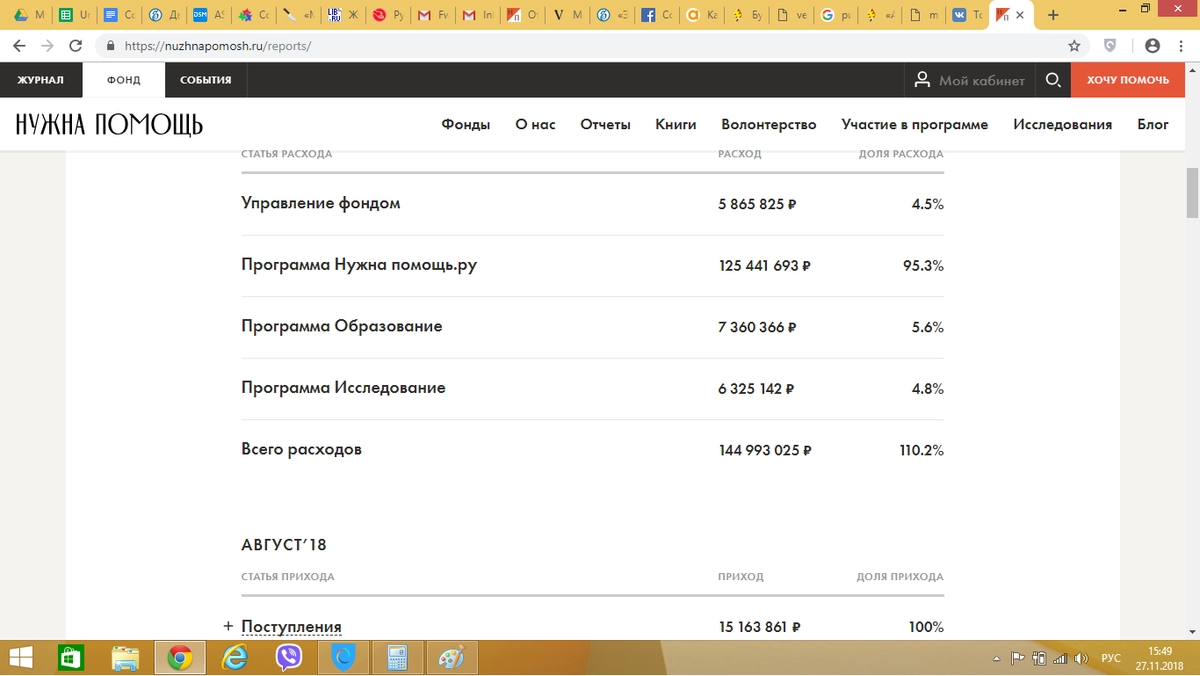This screenshot has width=1200, height=676.
Task: Expand the Поступления row with plus sign
Action: 228,627
